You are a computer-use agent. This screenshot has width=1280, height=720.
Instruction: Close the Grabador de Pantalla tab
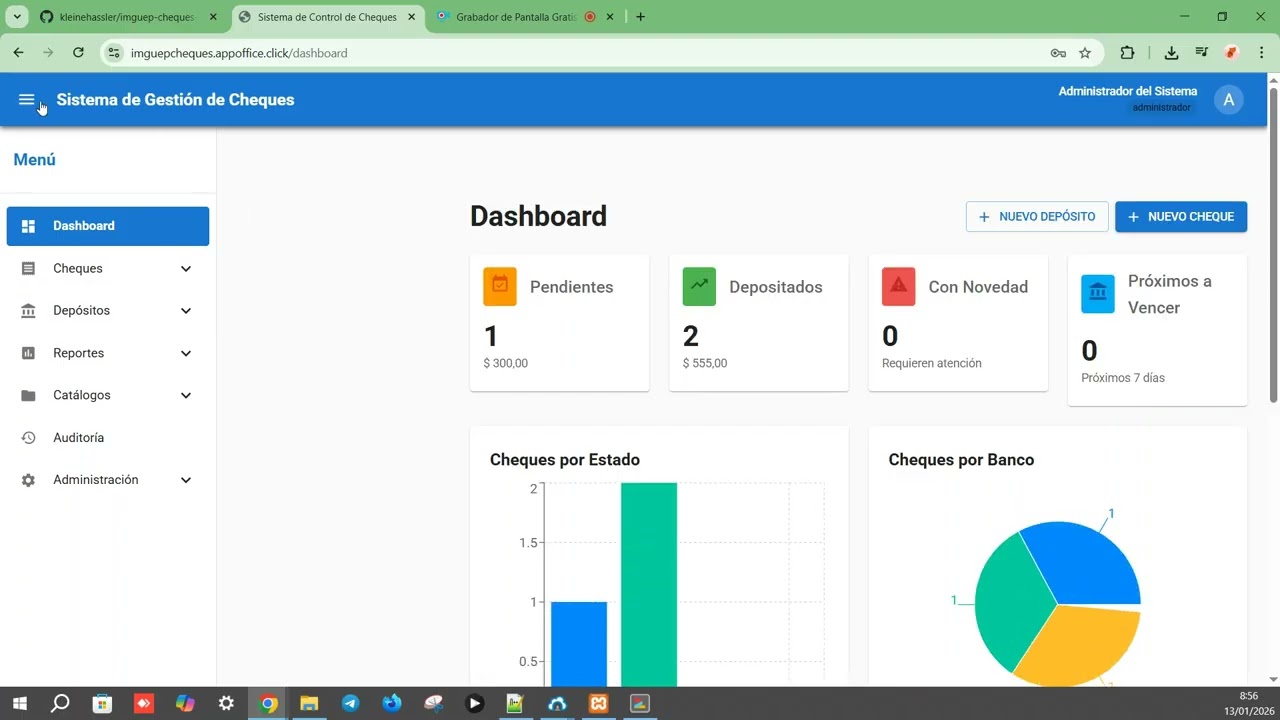tap(609, 17)
